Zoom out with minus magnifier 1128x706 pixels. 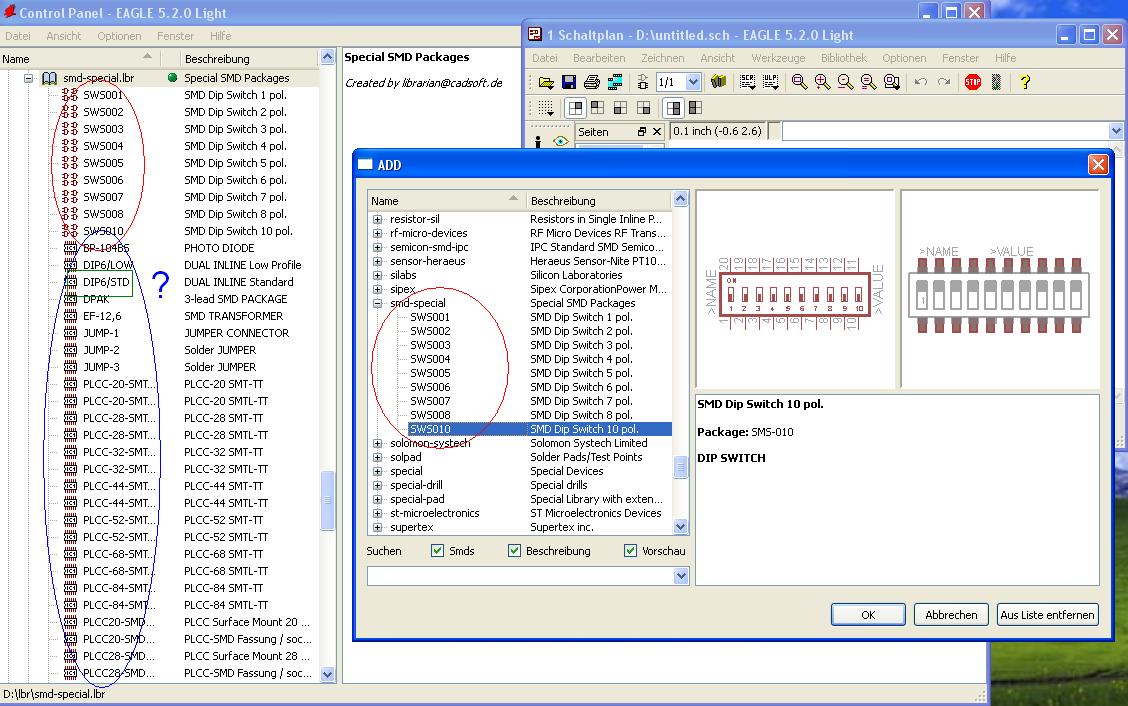point(845,82)
